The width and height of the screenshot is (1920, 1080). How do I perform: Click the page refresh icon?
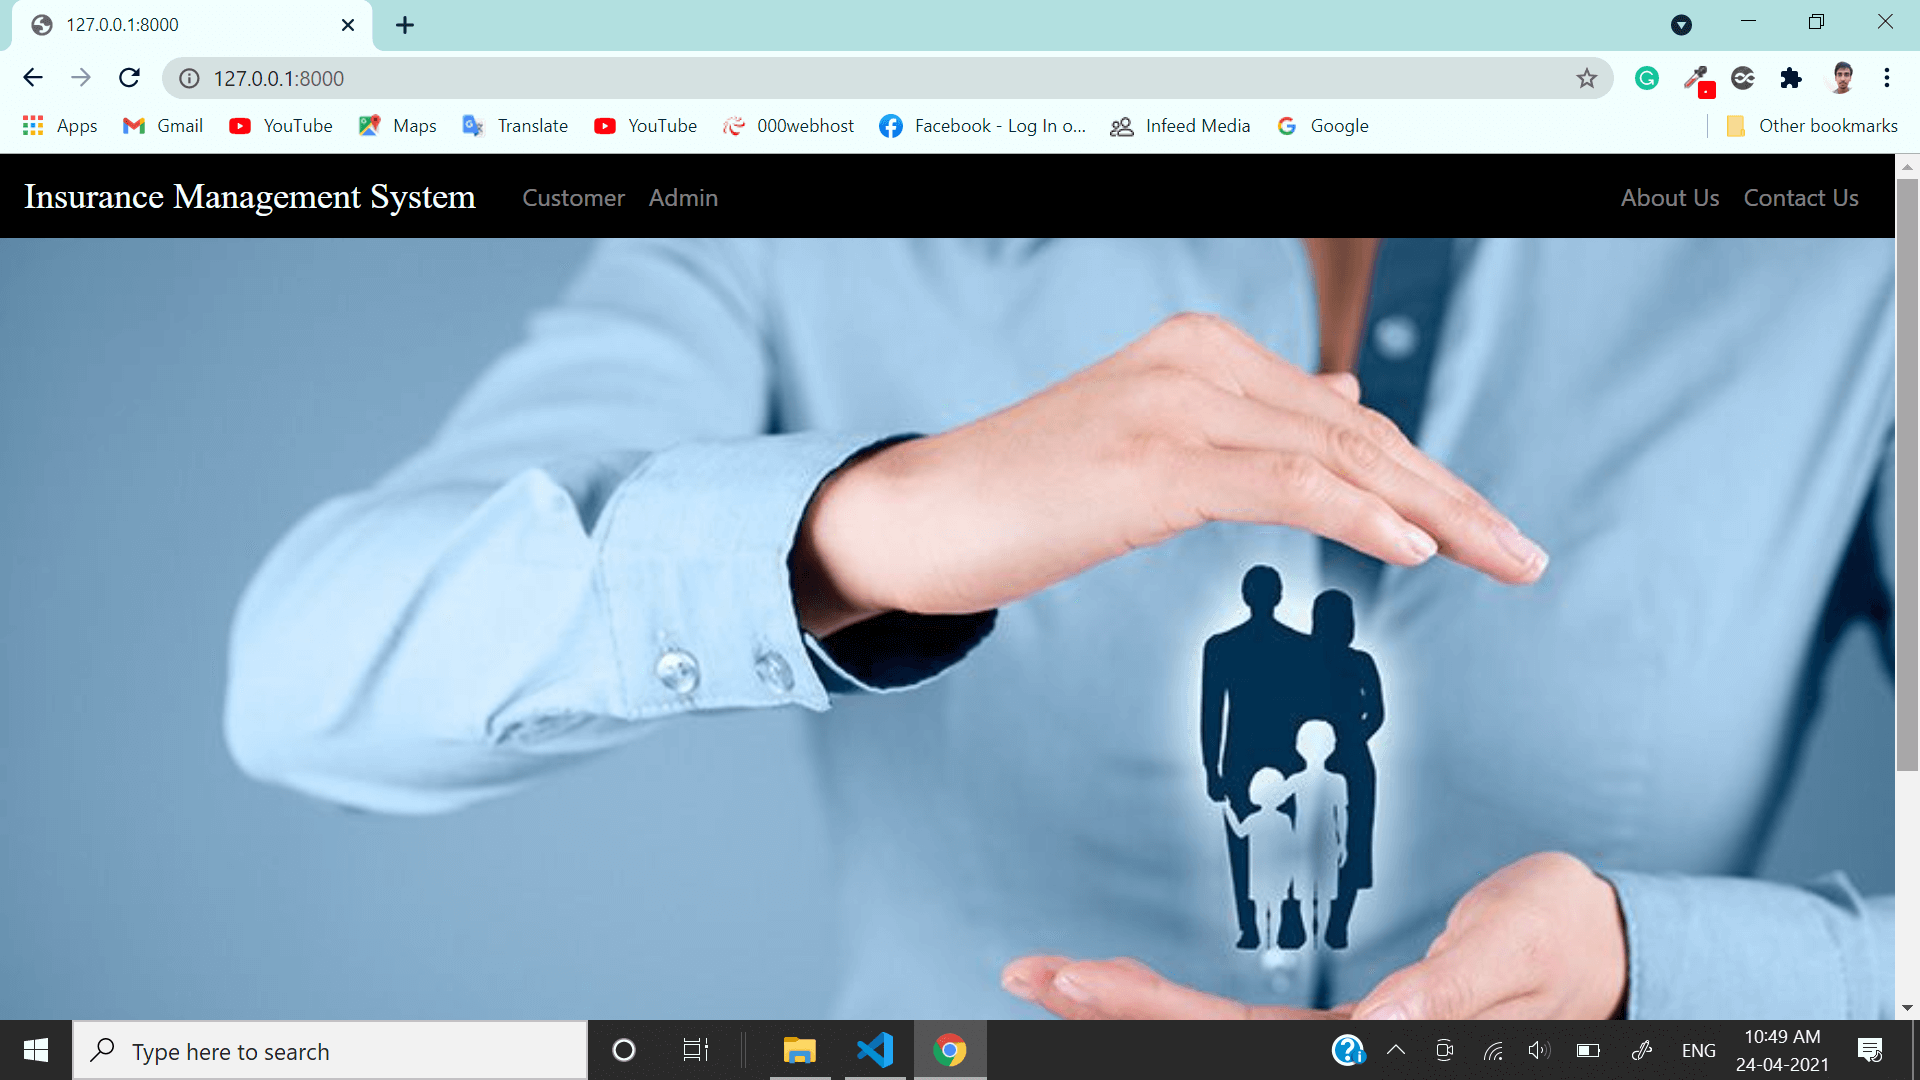[x=128, y=78]
